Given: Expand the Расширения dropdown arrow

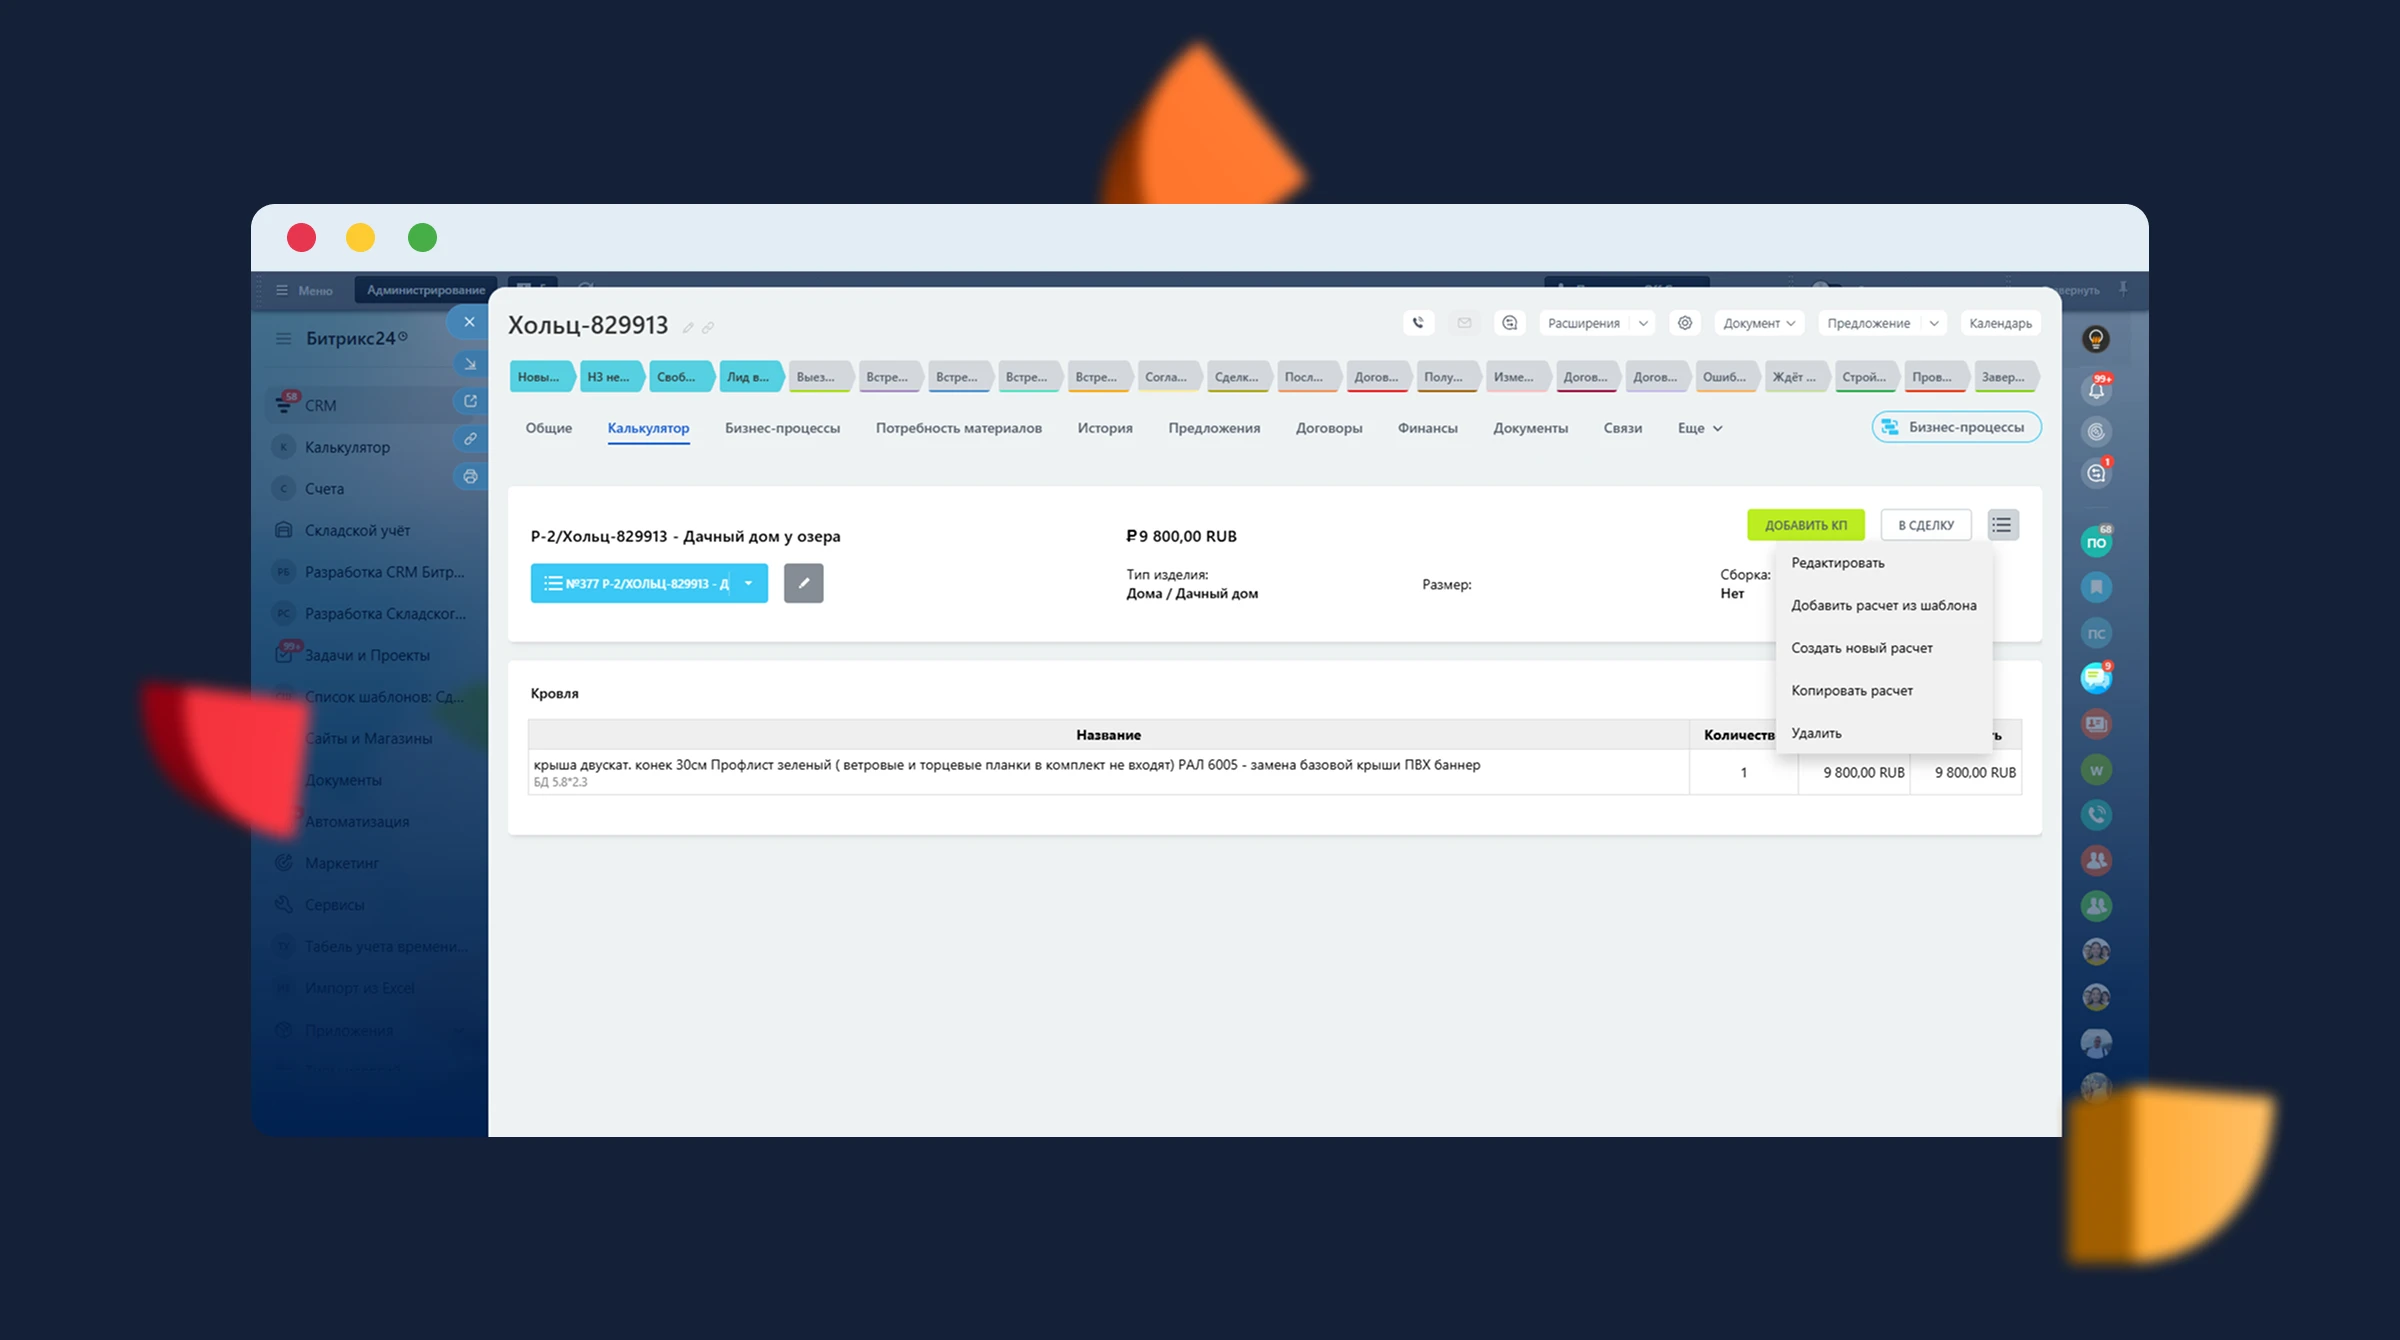Looking at the screenshot, I should click(1643, 323).
